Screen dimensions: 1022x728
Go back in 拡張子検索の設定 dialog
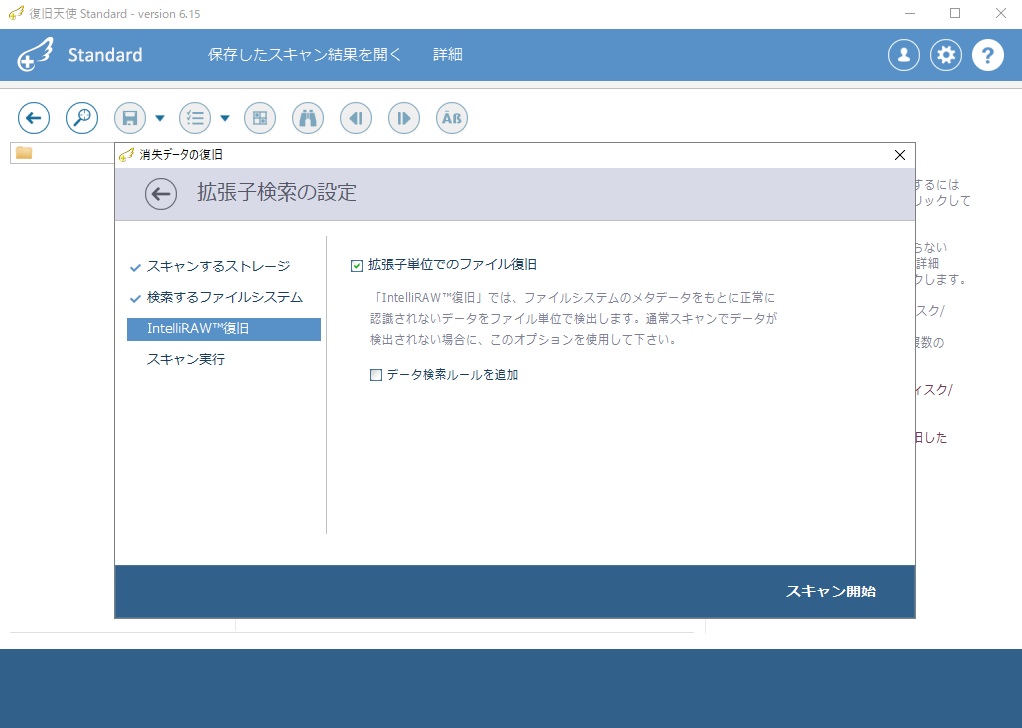[161, 194]
